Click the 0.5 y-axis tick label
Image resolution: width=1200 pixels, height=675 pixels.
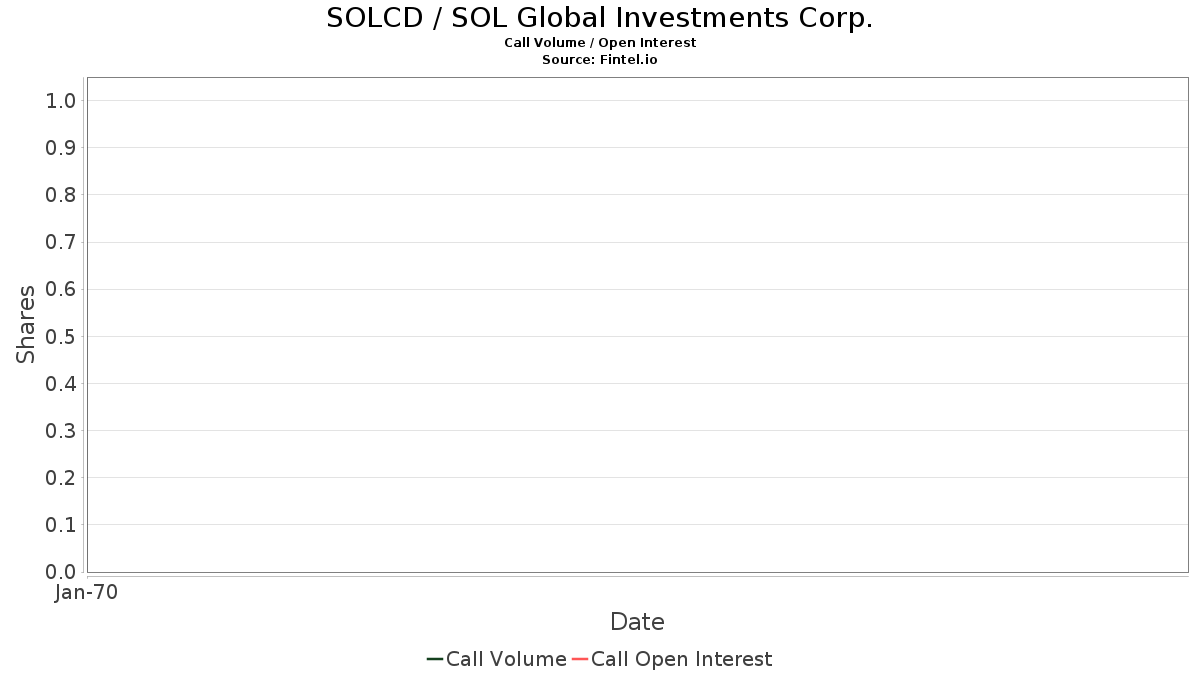point(61,336)
